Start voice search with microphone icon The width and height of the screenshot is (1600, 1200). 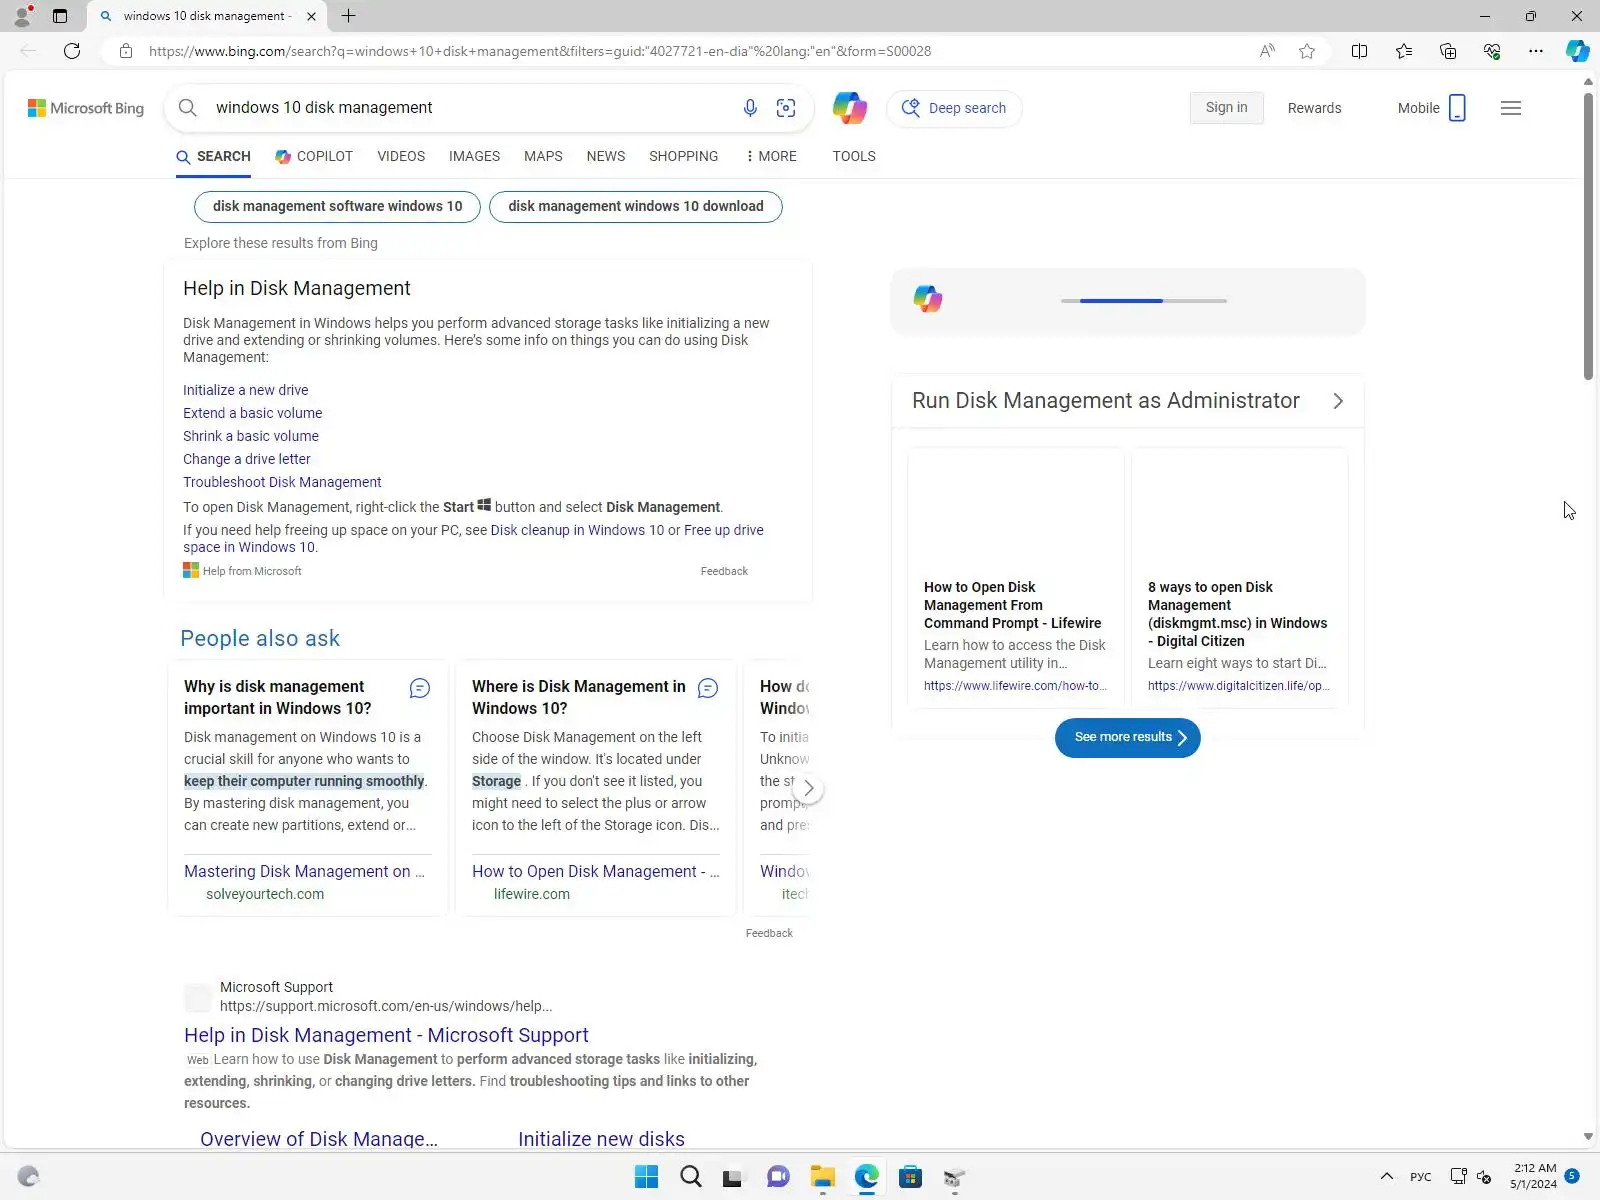coord(750,108)
